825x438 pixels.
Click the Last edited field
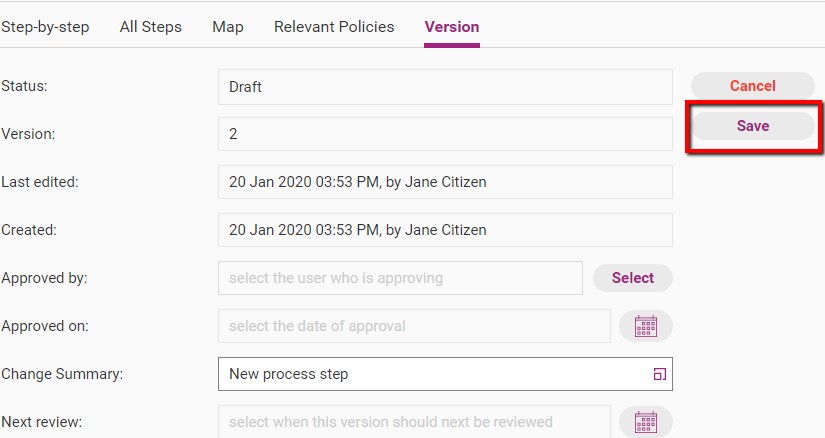[445, 182]
